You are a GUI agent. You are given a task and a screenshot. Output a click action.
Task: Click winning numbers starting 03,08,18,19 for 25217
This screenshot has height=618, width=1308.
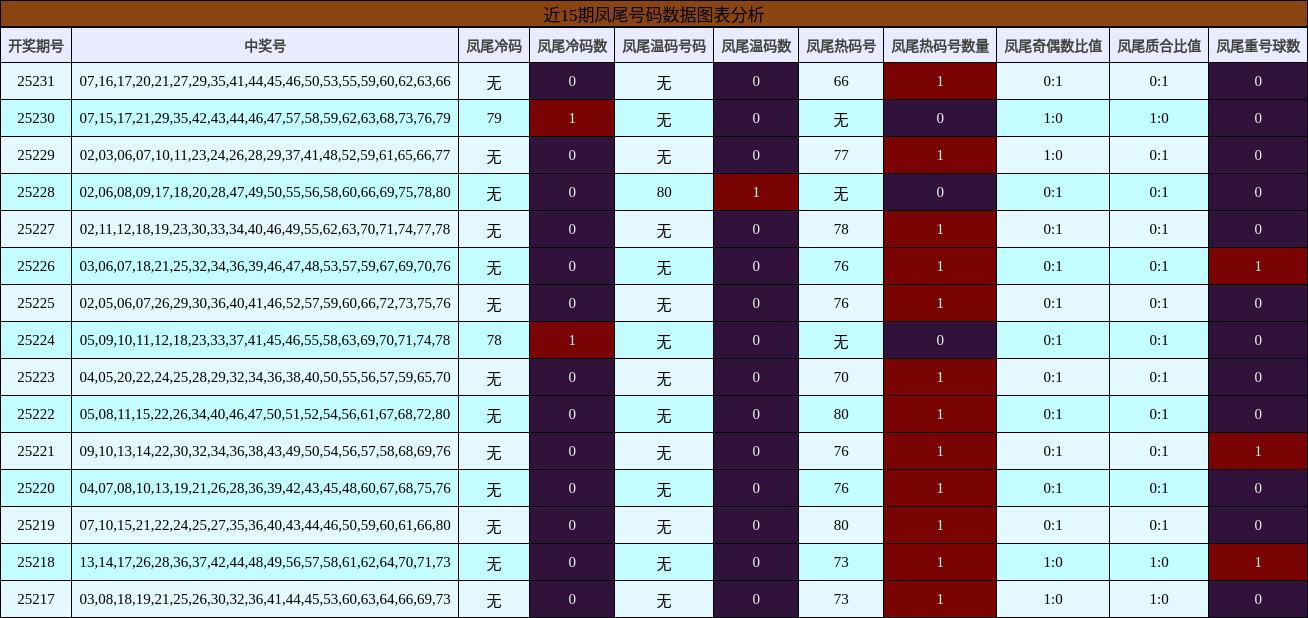tap(265, 599)
